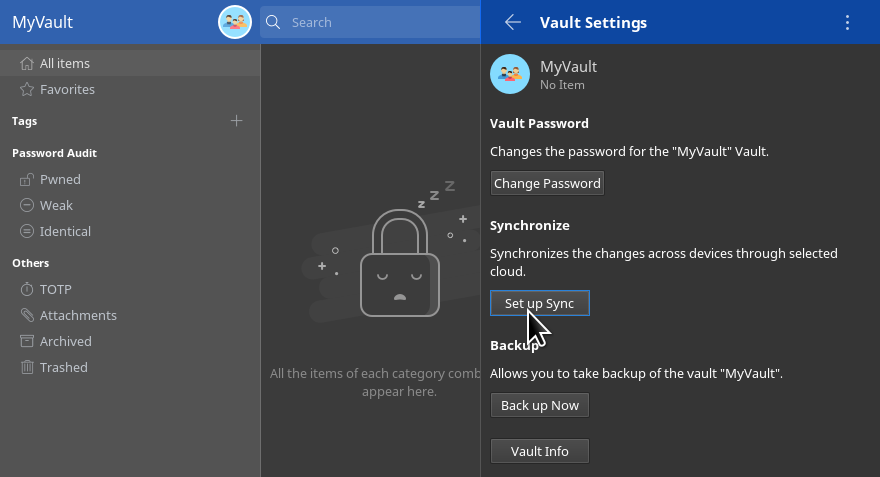
Task: Open the three-dot options menu
Action: click(x=848, y=22)
